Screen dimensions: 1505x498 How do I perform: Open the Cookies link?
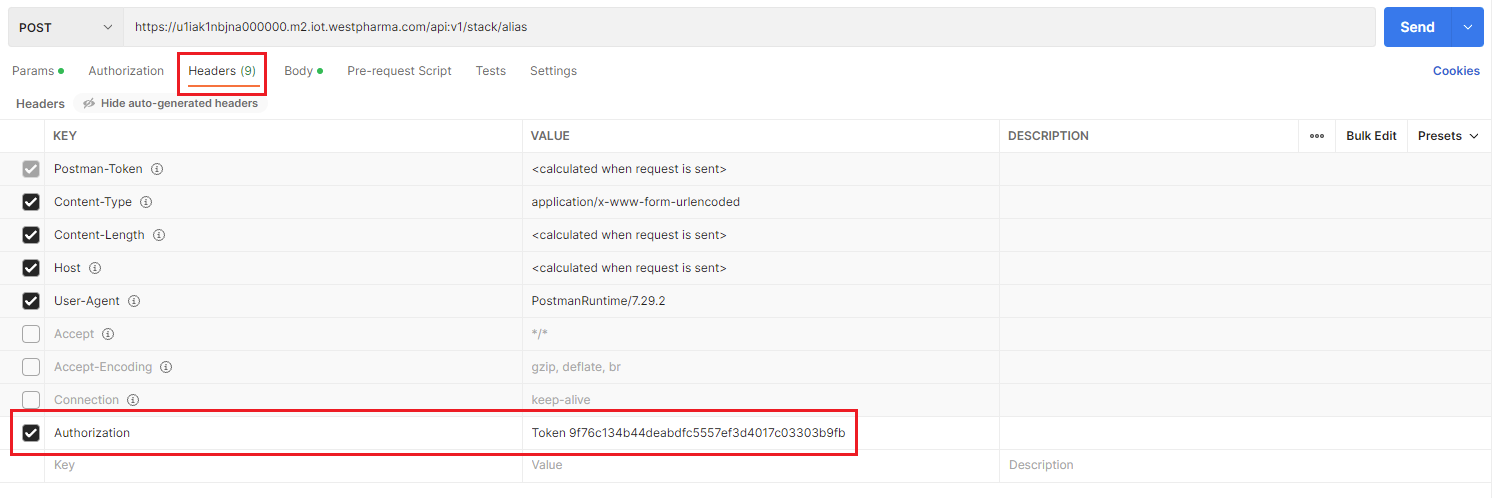pos(1455,71)
